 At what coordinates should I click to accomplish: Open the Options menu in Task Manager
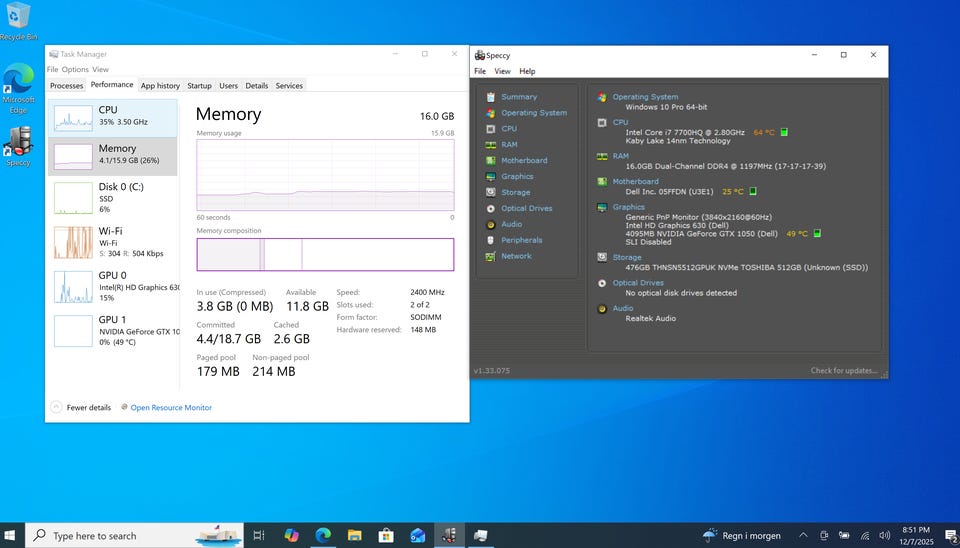point(75,70)
